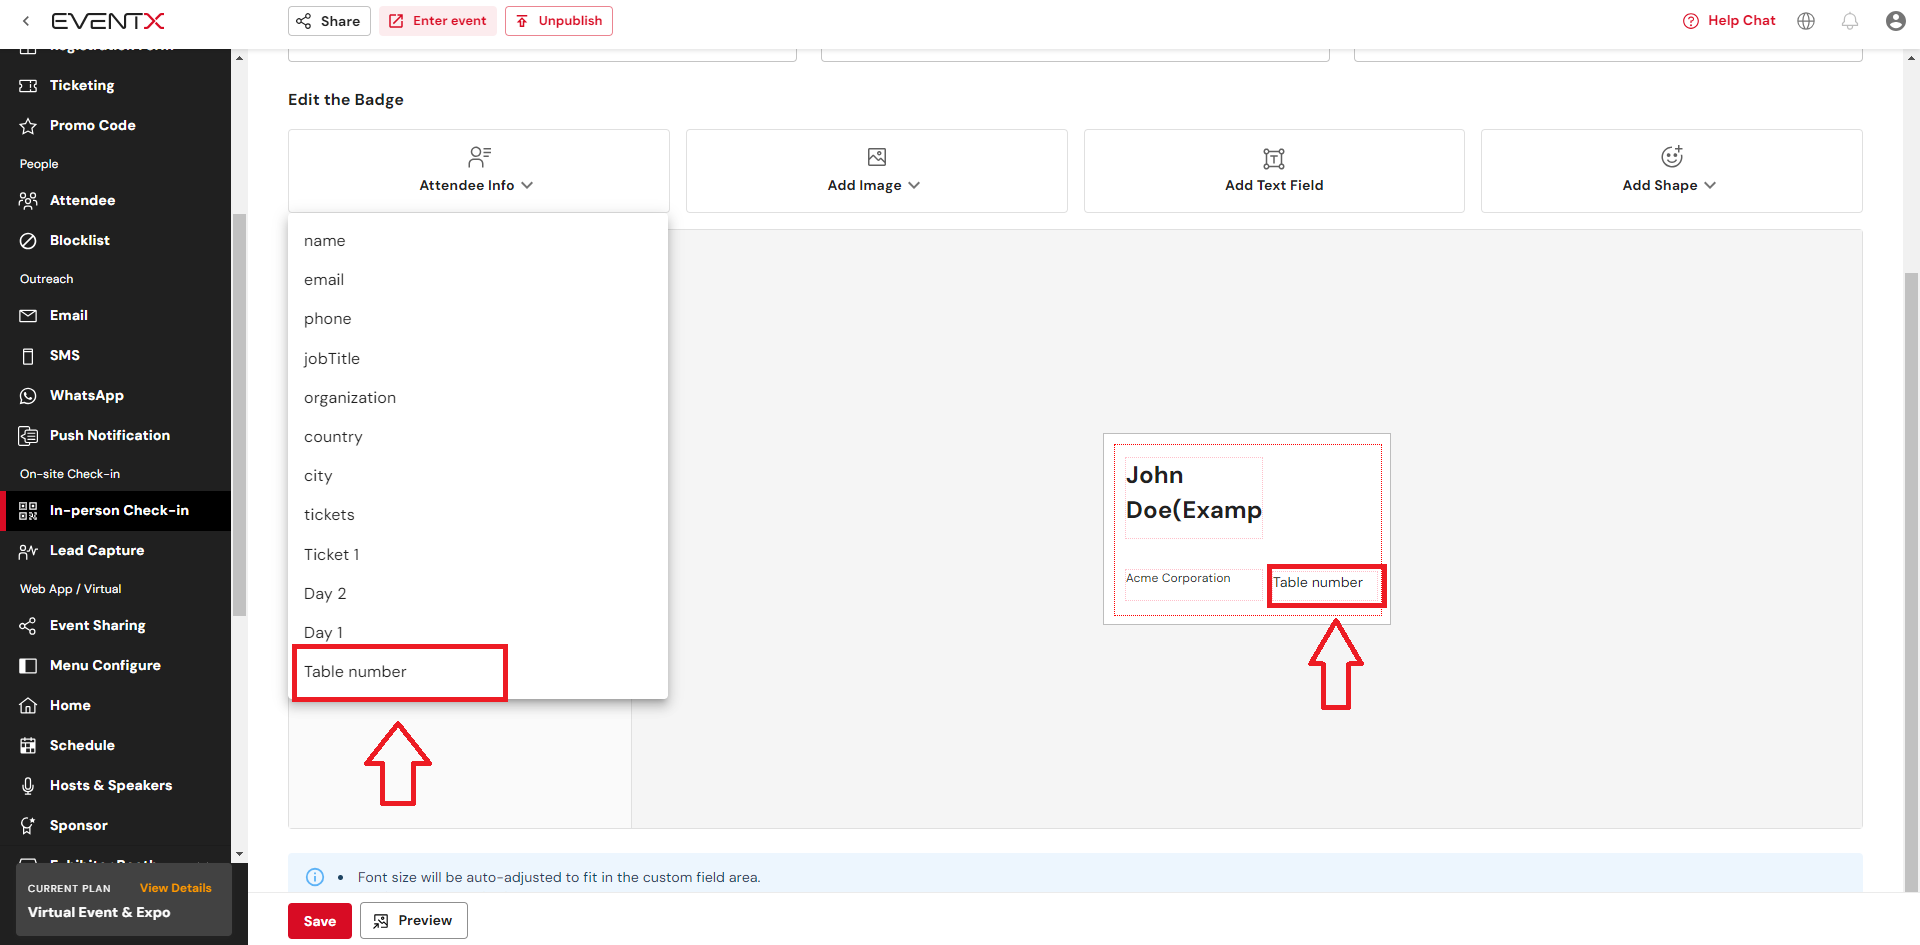This screenshot has height=945, width=1920.
Task: Click the back arrow beside EventX logo
Action: pos(26,21)
